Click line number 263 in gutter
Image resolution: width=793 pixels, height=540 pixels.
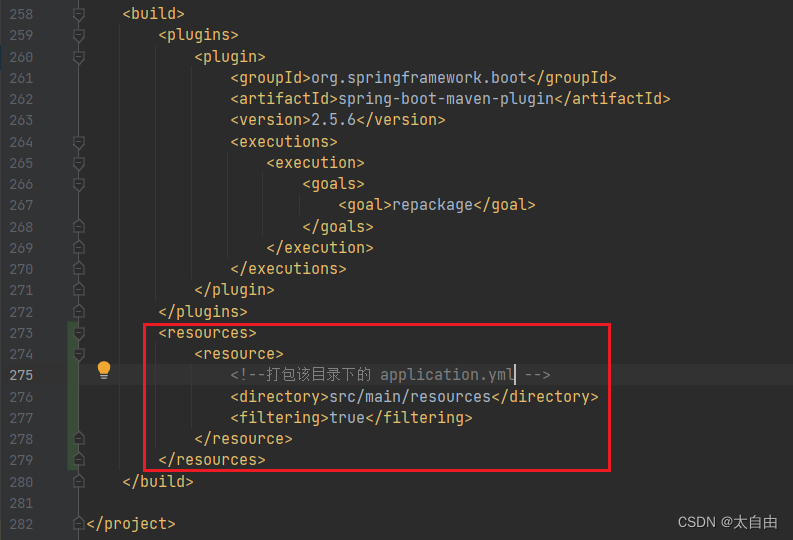point(21,120)
